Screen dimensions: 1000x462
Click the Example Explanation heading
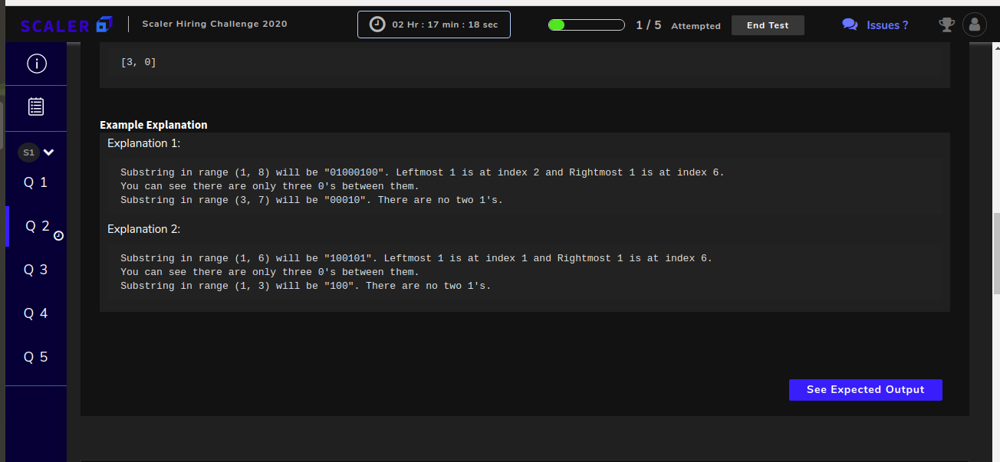coord(154,125)
